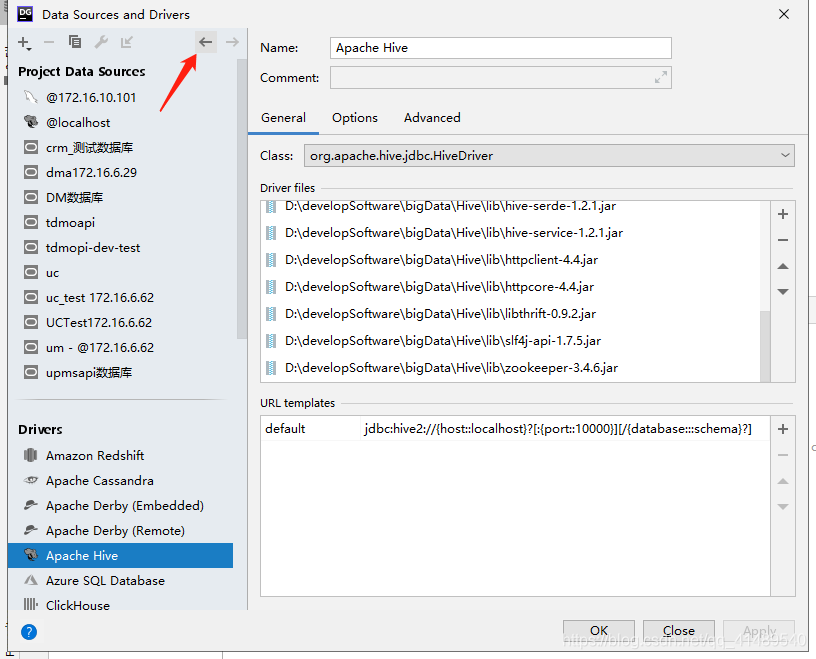Go back with the left arrow icon
This screenshot has width=816, height=659.
(x=206, y=42)
